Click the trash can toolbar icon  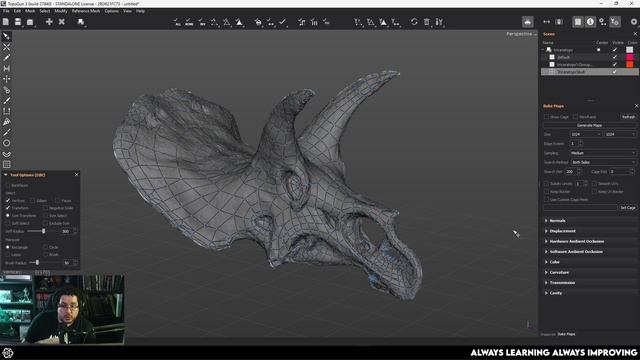tap(427, 22)
